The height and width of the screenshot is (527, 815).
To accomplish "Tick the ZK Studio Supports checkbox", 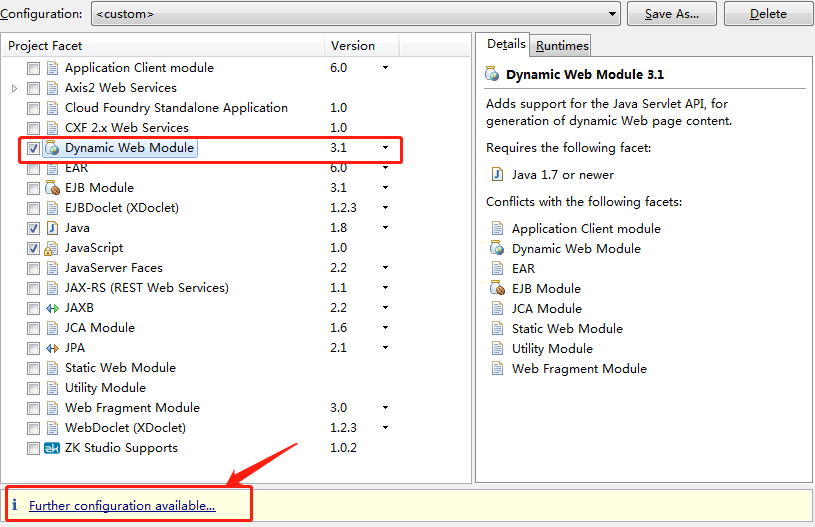I will pyautogui.click(x=33, y=449).
